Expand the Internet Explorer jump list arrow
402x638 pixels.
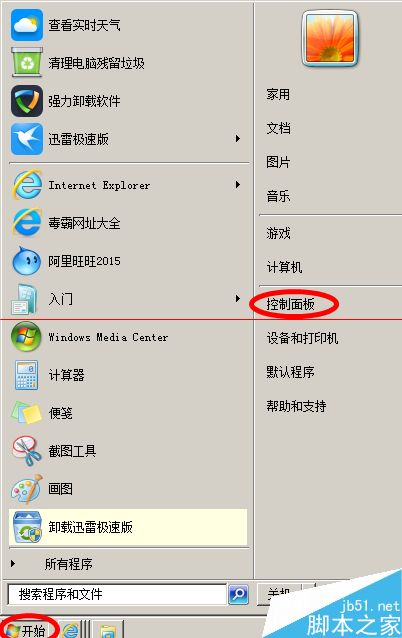238,185
